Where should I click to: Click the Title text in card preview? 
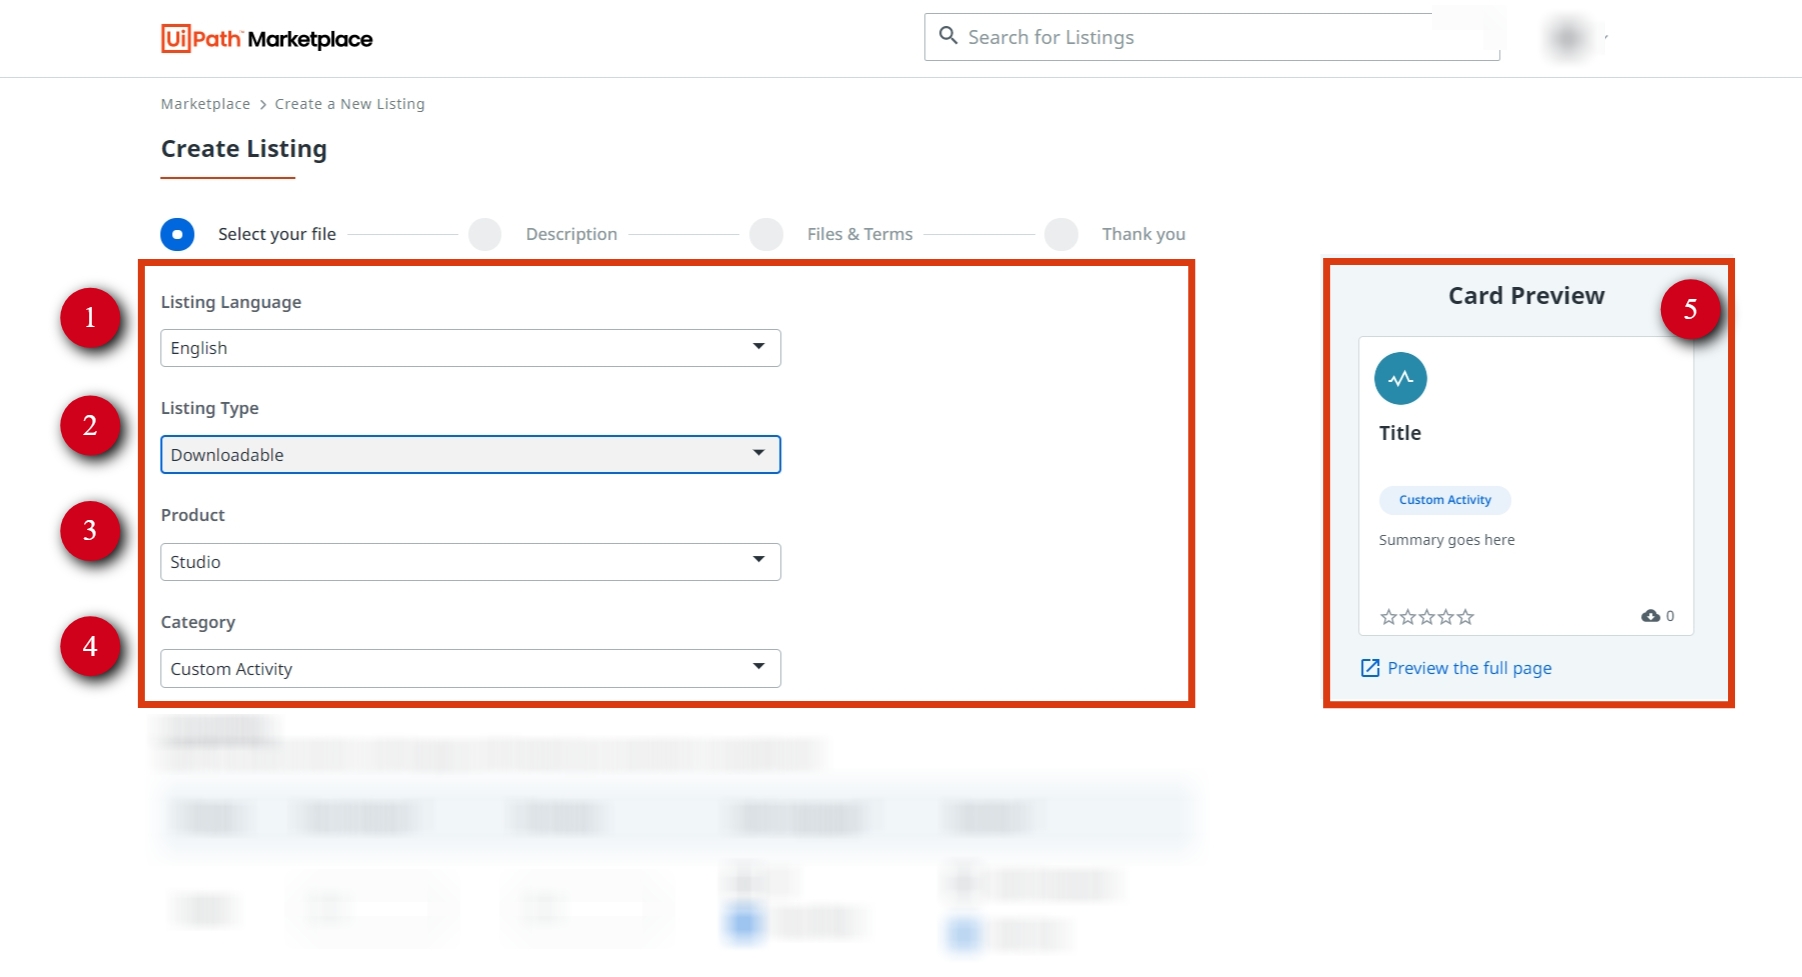click(x=1399, y=433)
